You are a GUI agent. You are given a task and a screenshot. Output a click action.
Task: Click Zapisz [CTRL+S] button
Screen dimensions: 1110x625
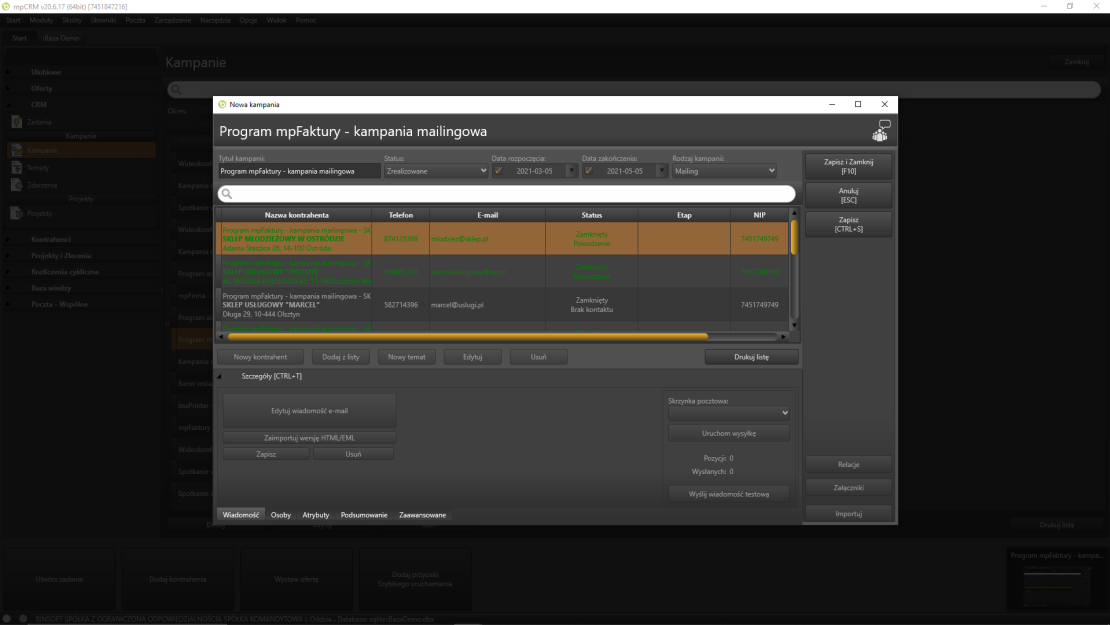[848, 224]
